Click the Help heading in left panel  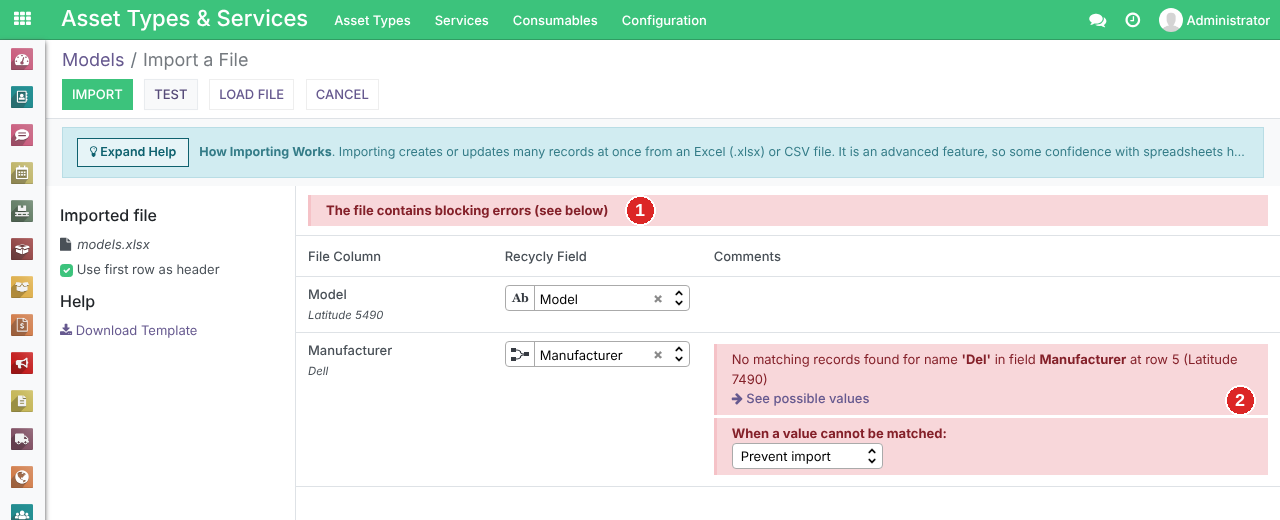coord(77,301)
